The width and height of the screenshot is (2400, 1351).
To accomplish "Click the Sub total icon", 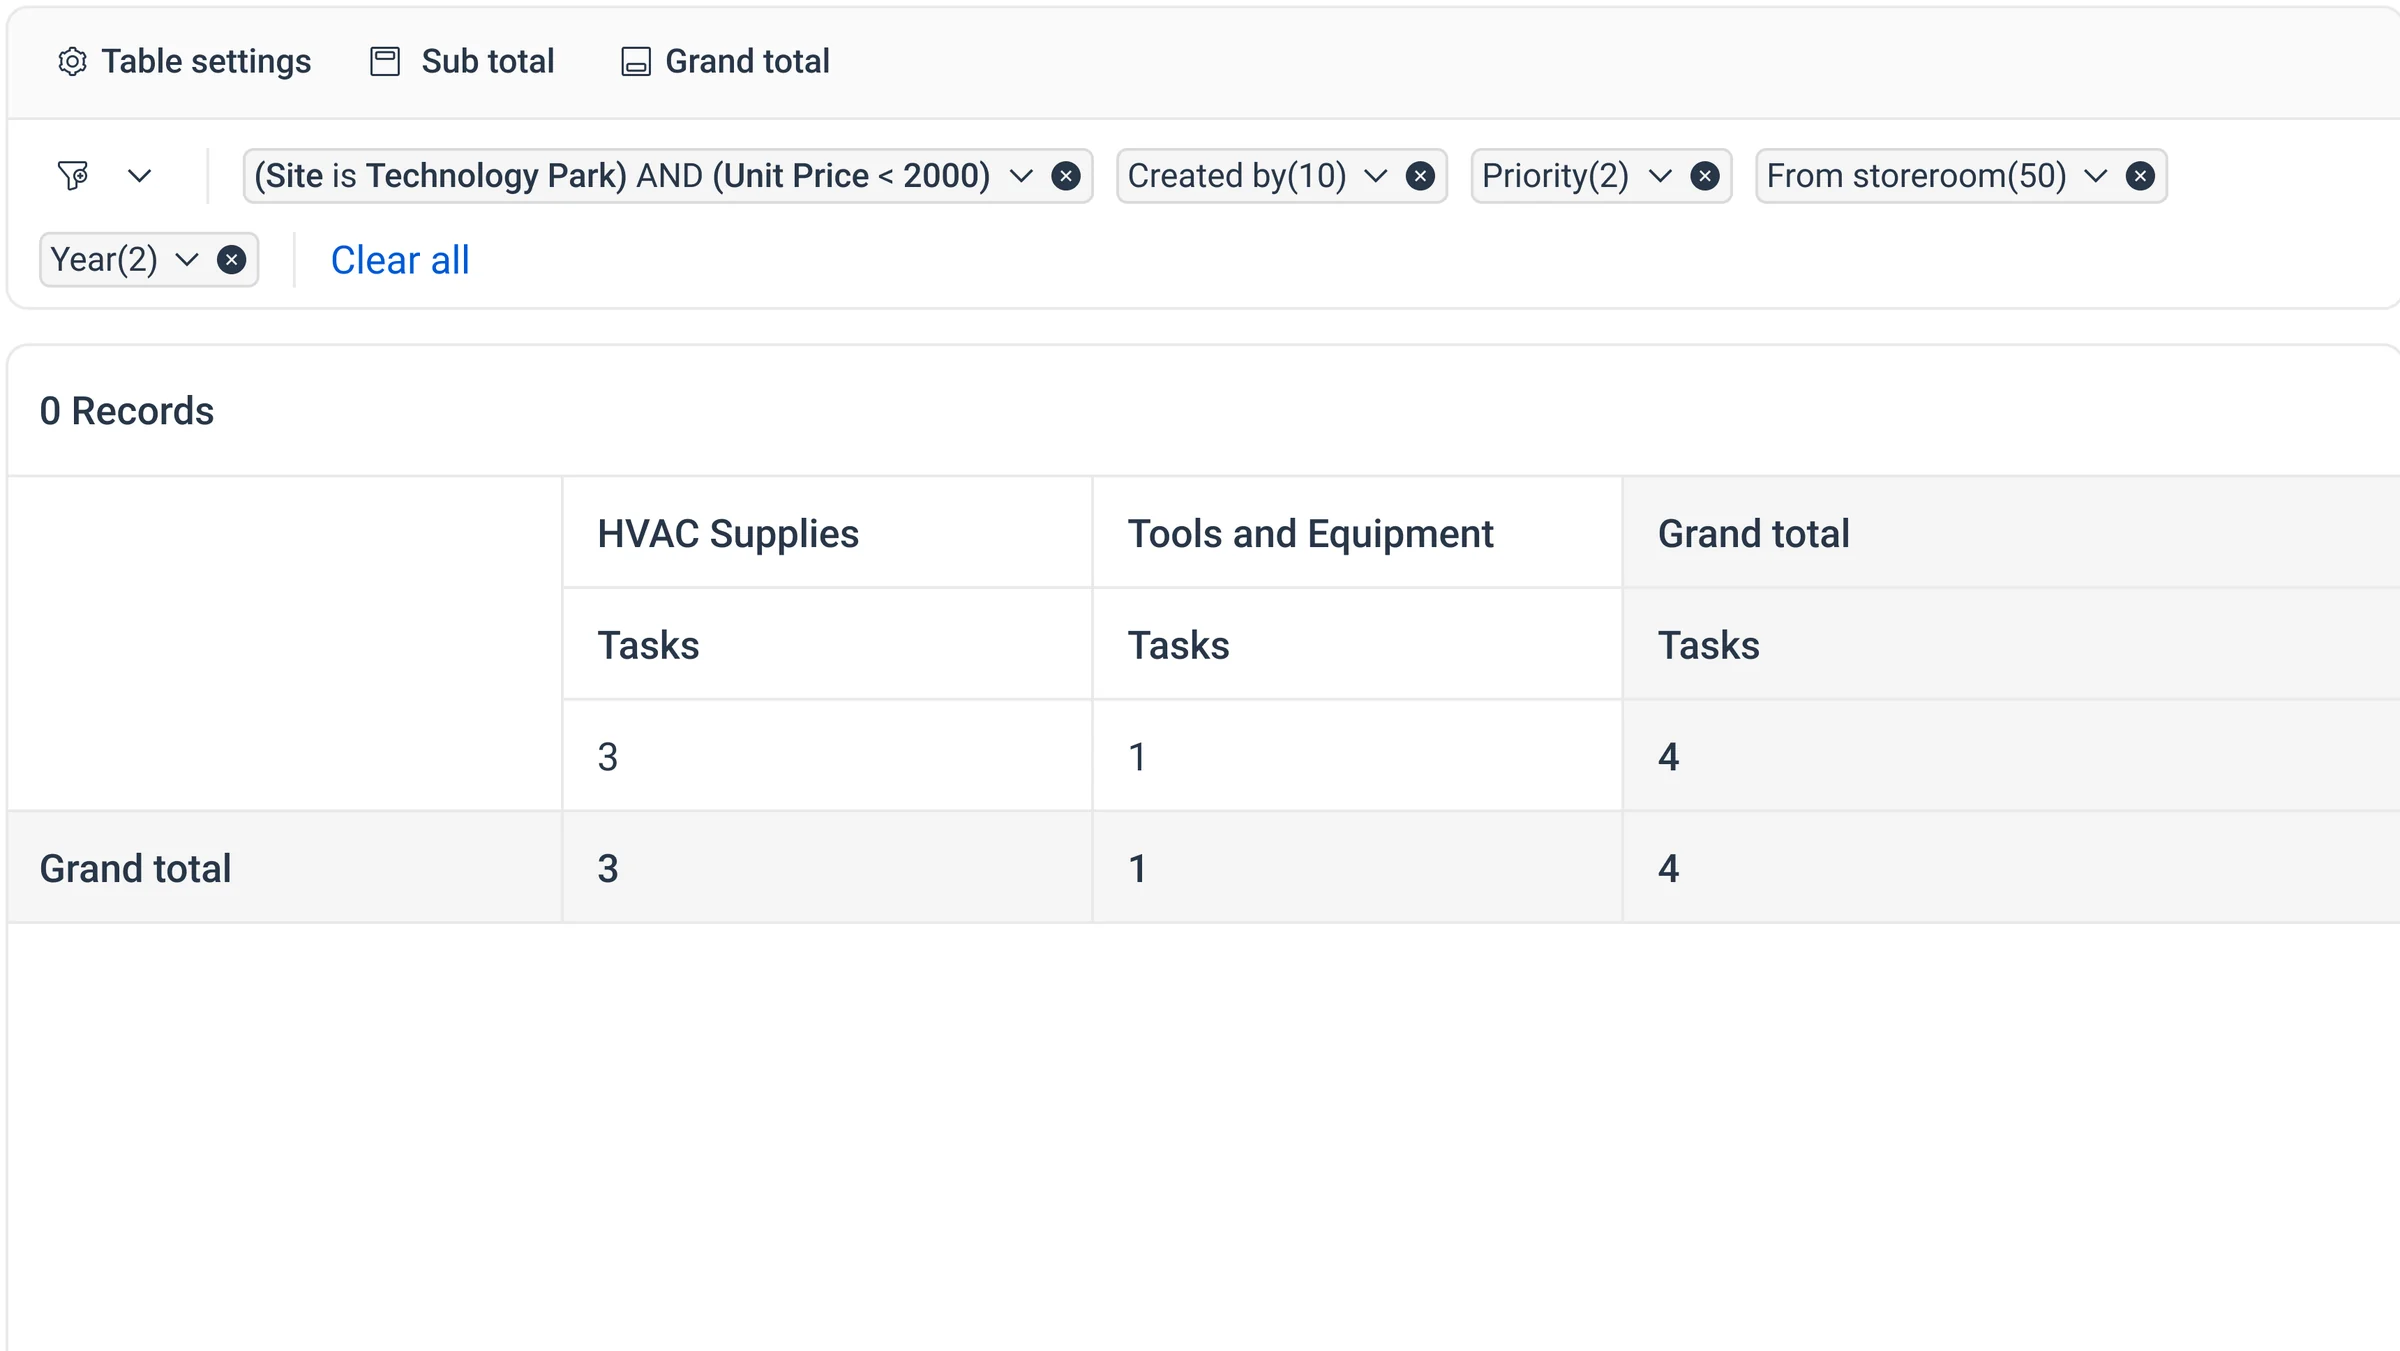I will click(385, 62).
